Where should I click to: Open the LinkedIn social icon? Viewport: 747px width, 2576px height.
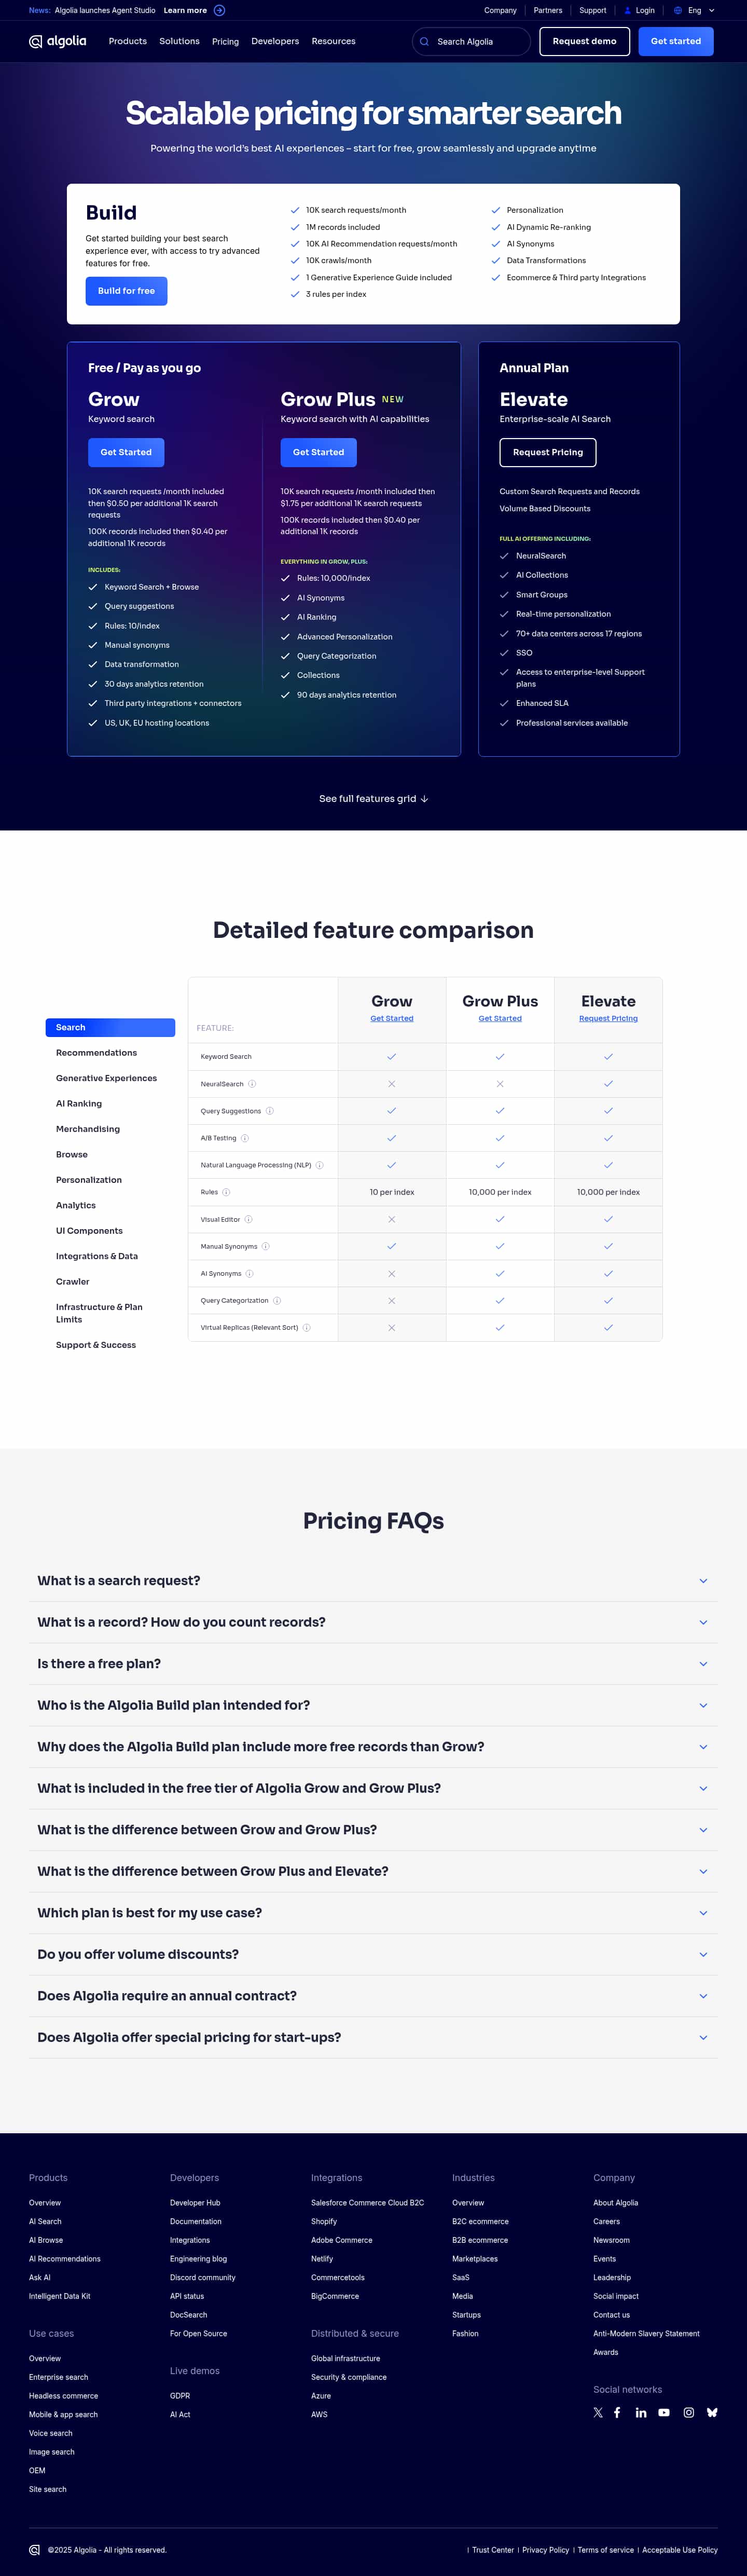pos(641,2413)
